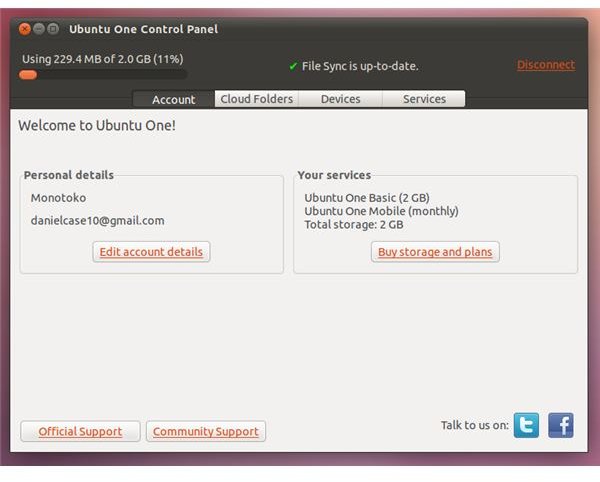Click the 'Your services' group label

(x=334, y=175)
